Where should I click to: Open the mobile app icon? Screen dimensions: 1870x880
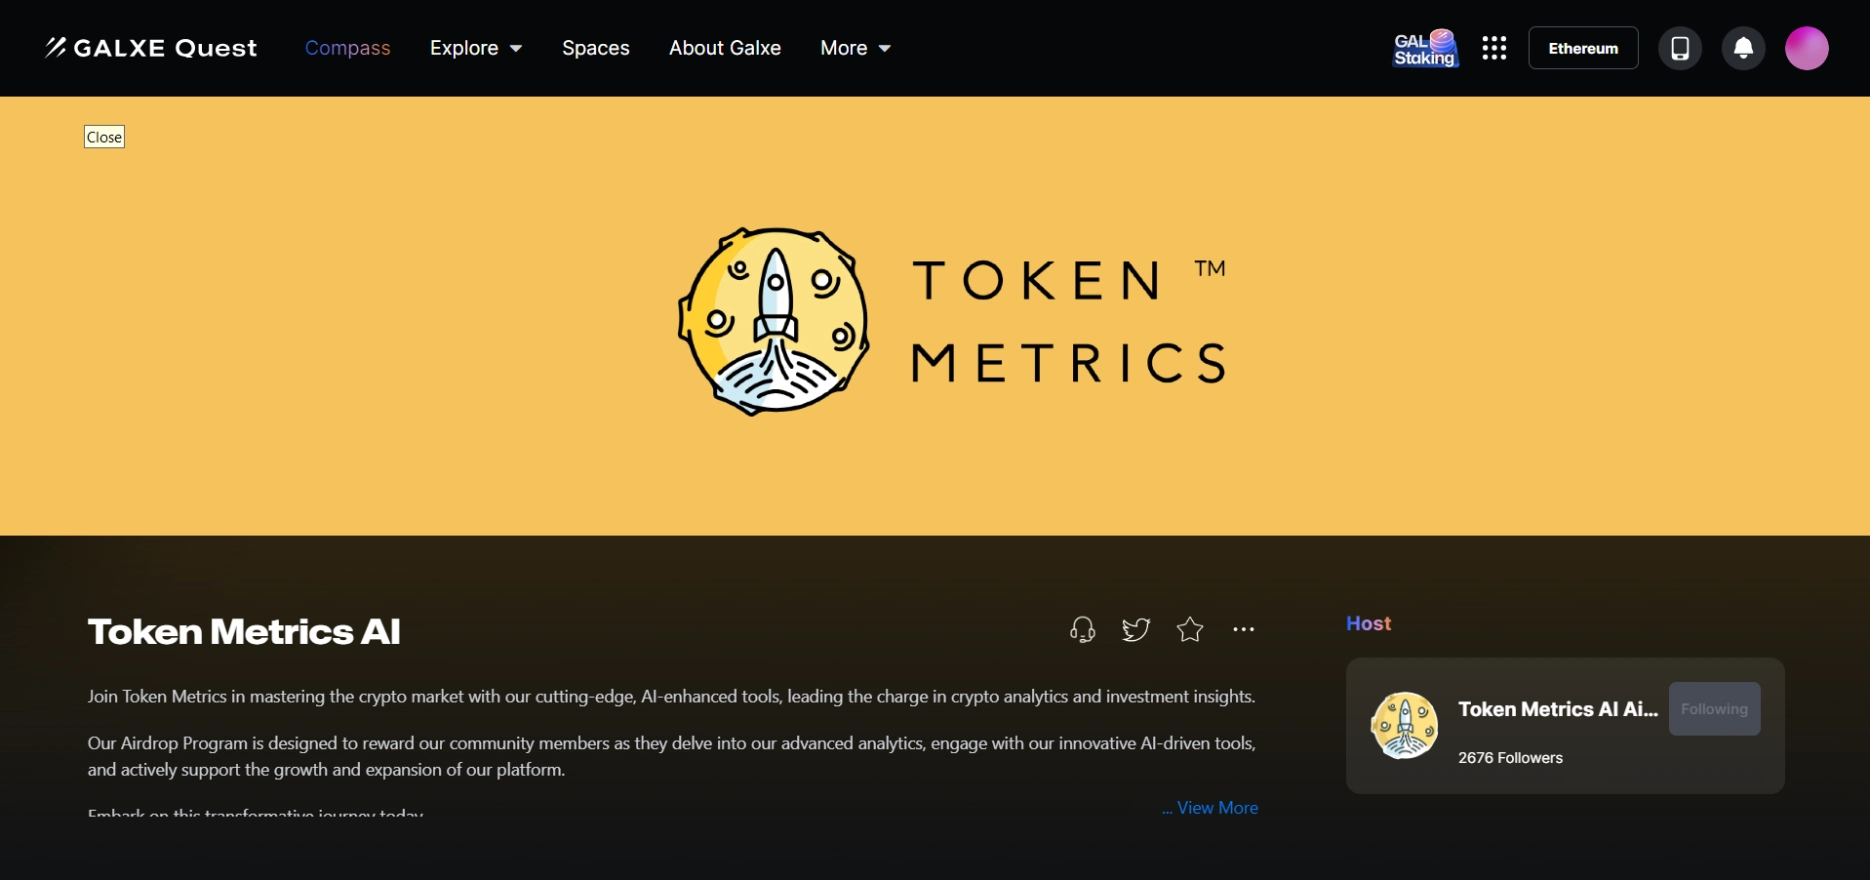[1680, 48]
